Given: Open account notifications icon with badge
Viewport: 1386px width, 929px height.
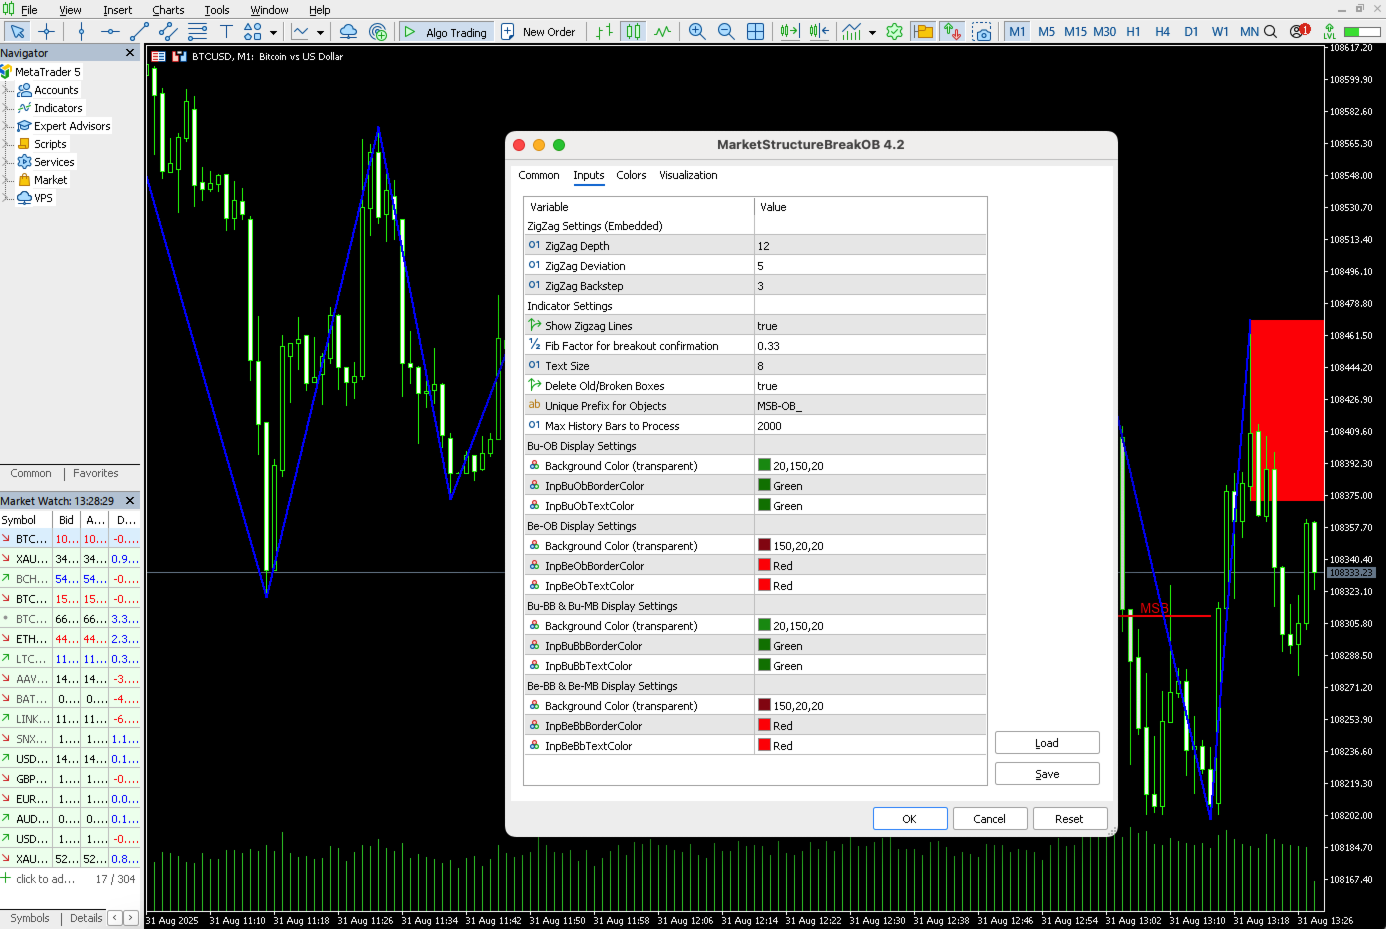Looking at the screenshot, I should pyautogui.click(x=1299, y=31).
